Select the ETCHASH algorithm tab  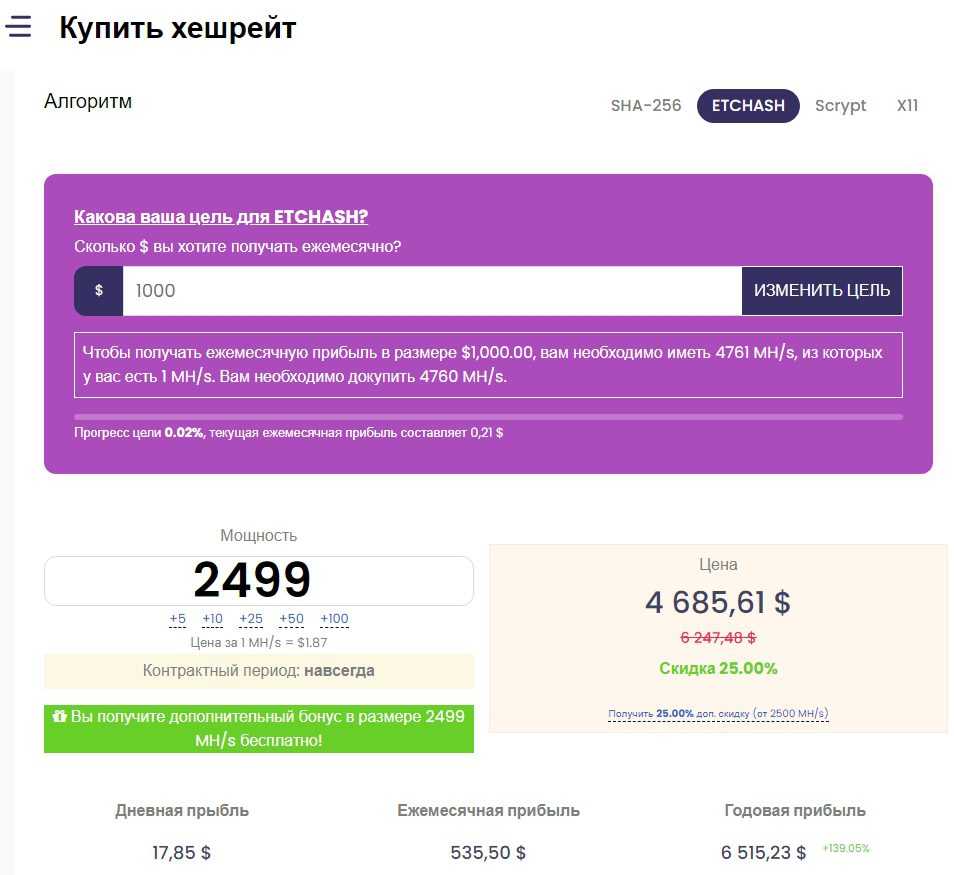[x=748, y=106]
